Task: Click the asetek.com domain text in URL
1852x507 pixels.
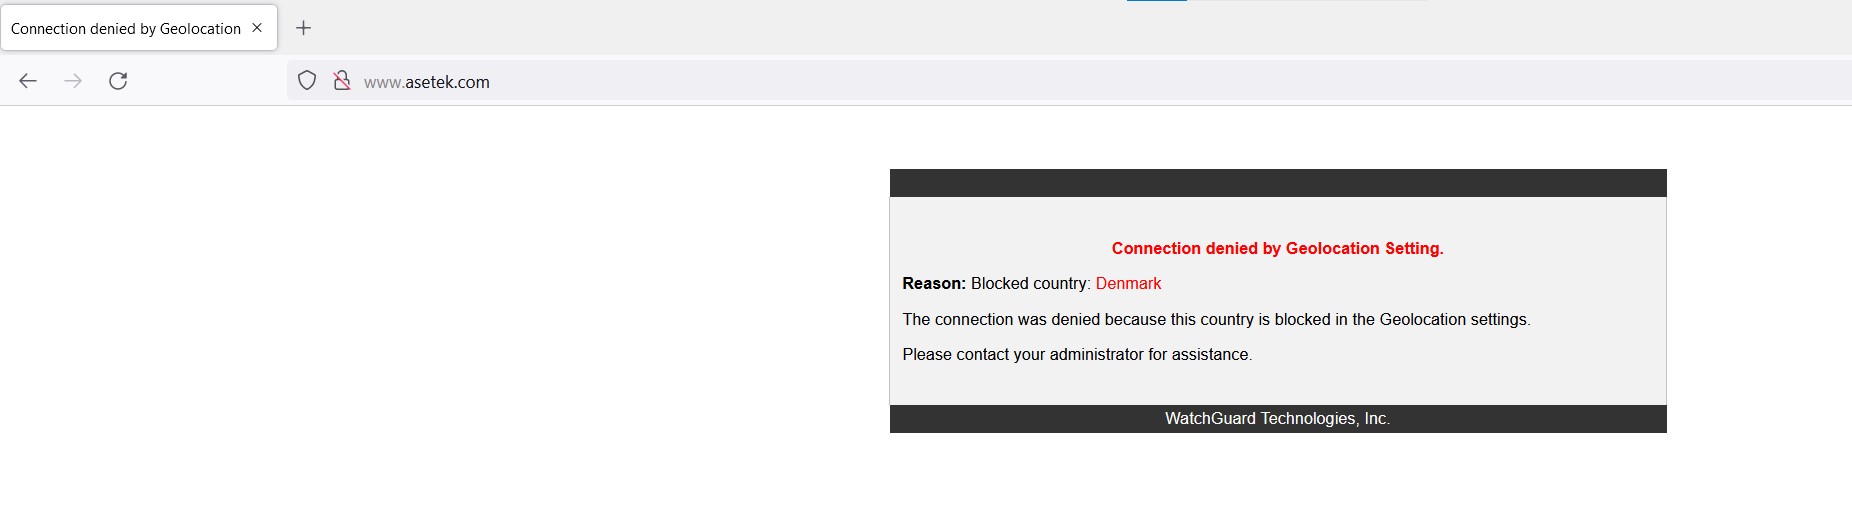Action: [x=447, y=82]
